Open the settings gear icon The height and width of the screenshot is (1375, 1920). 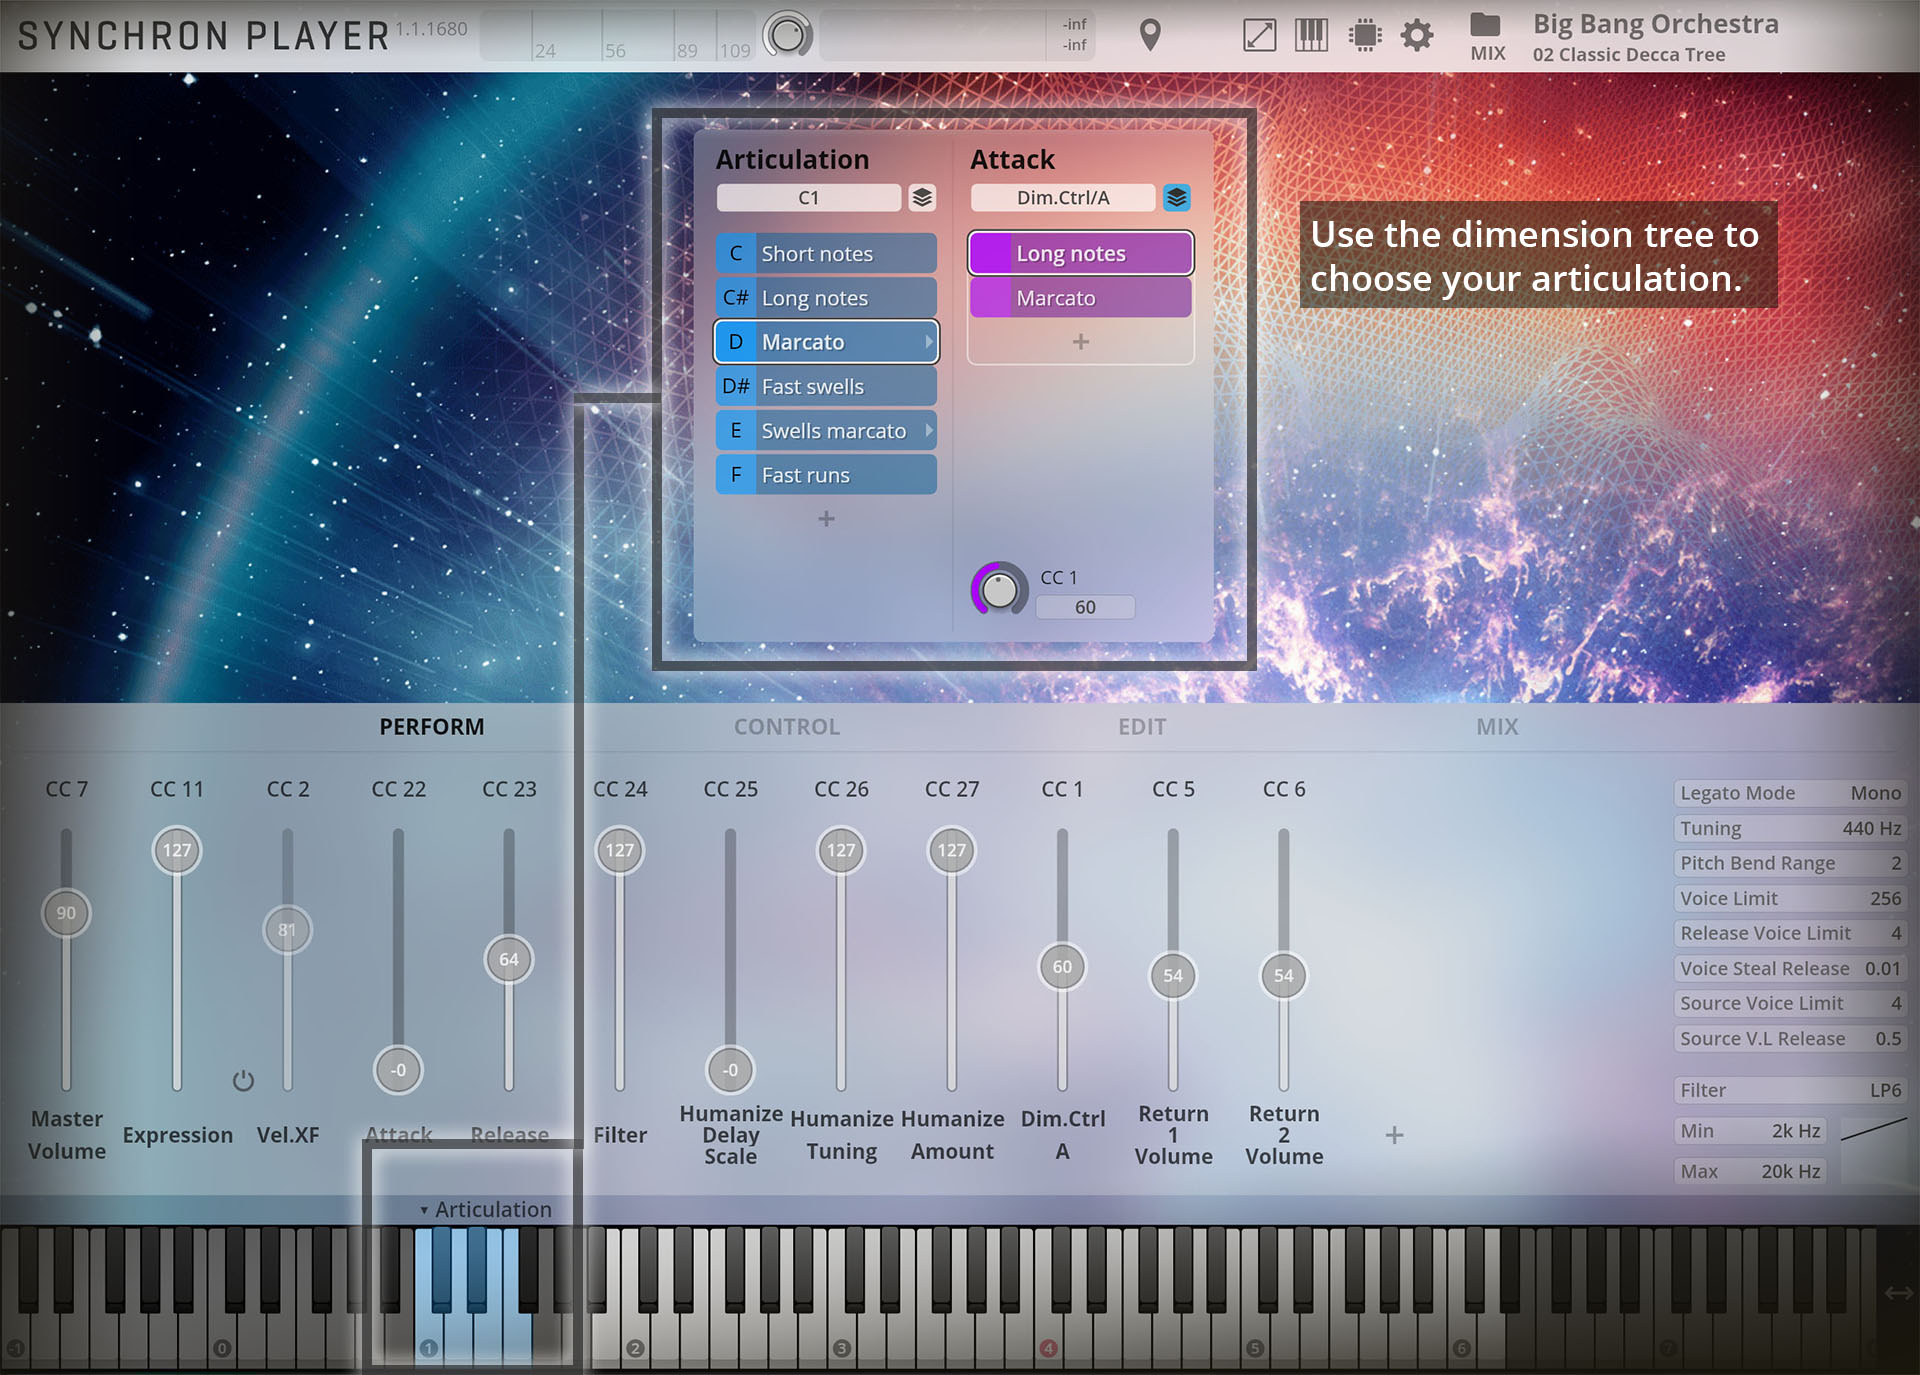1416,35
